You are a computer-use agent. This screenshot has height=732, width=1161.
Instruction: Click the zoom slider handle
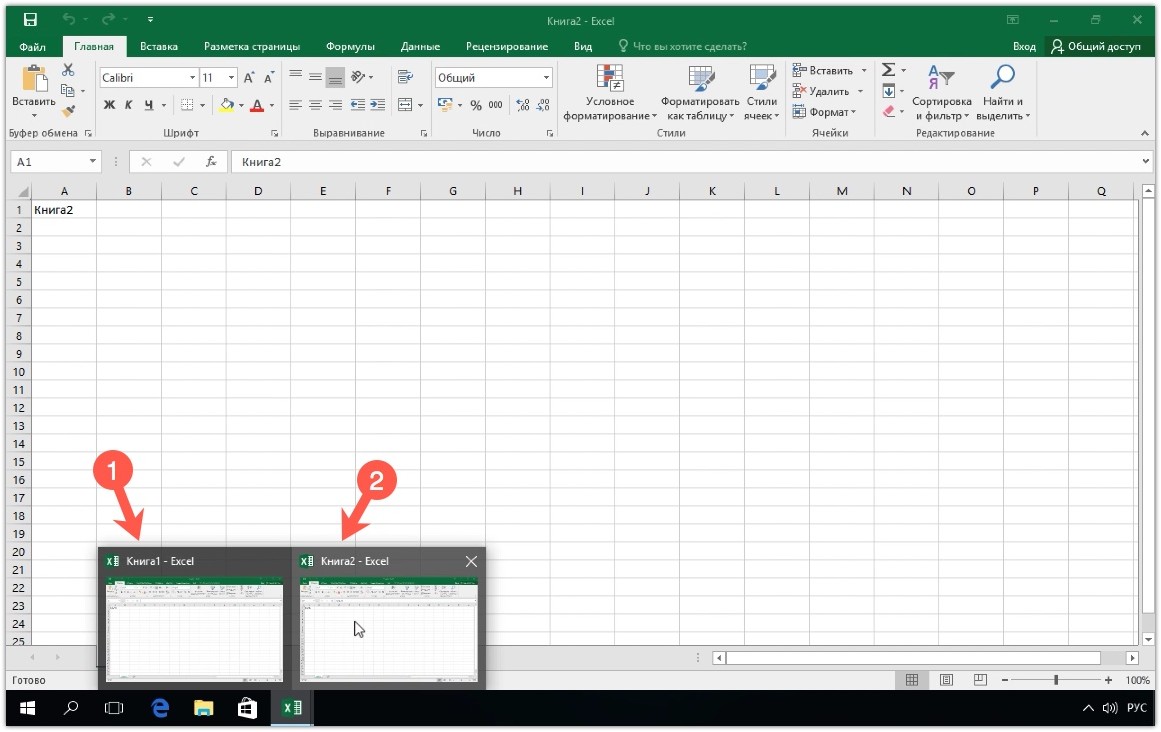[1056, 679]
